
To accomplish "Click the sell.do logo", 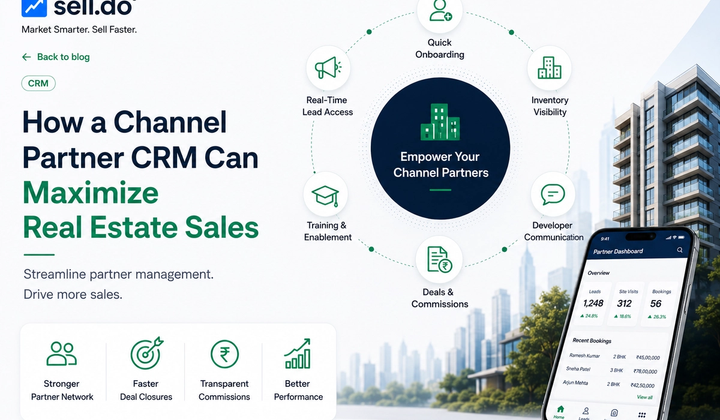I will (78, 7).
